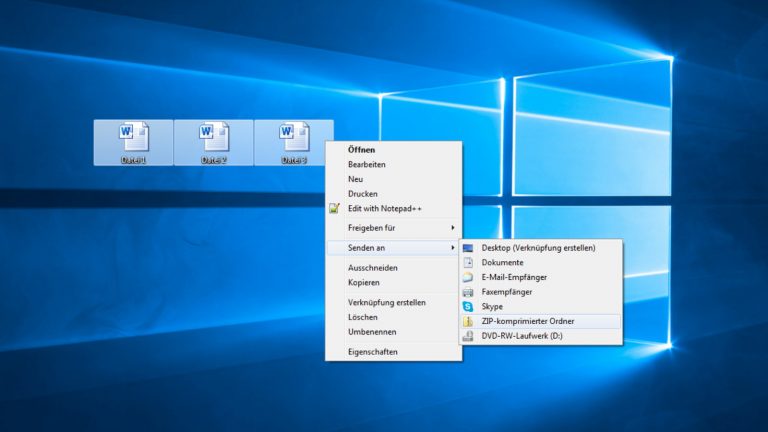Send files to Faxempfänger

(507, 291)
